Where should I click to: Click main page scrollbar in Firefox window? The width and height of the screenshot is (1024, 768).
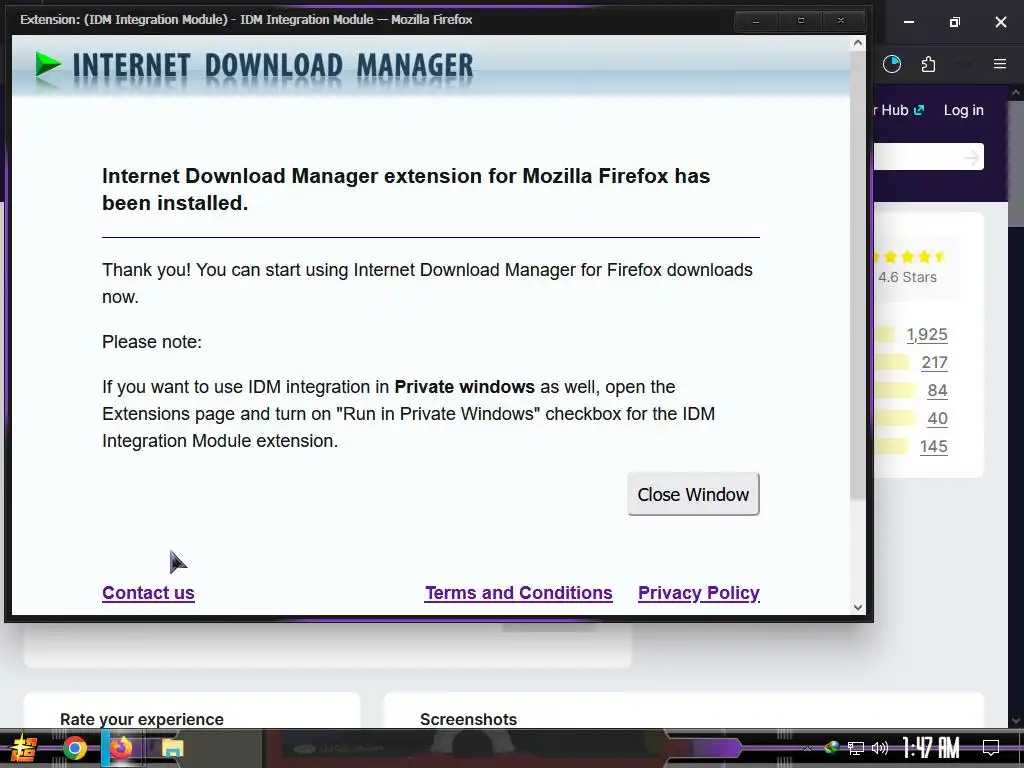point(1016,163)
